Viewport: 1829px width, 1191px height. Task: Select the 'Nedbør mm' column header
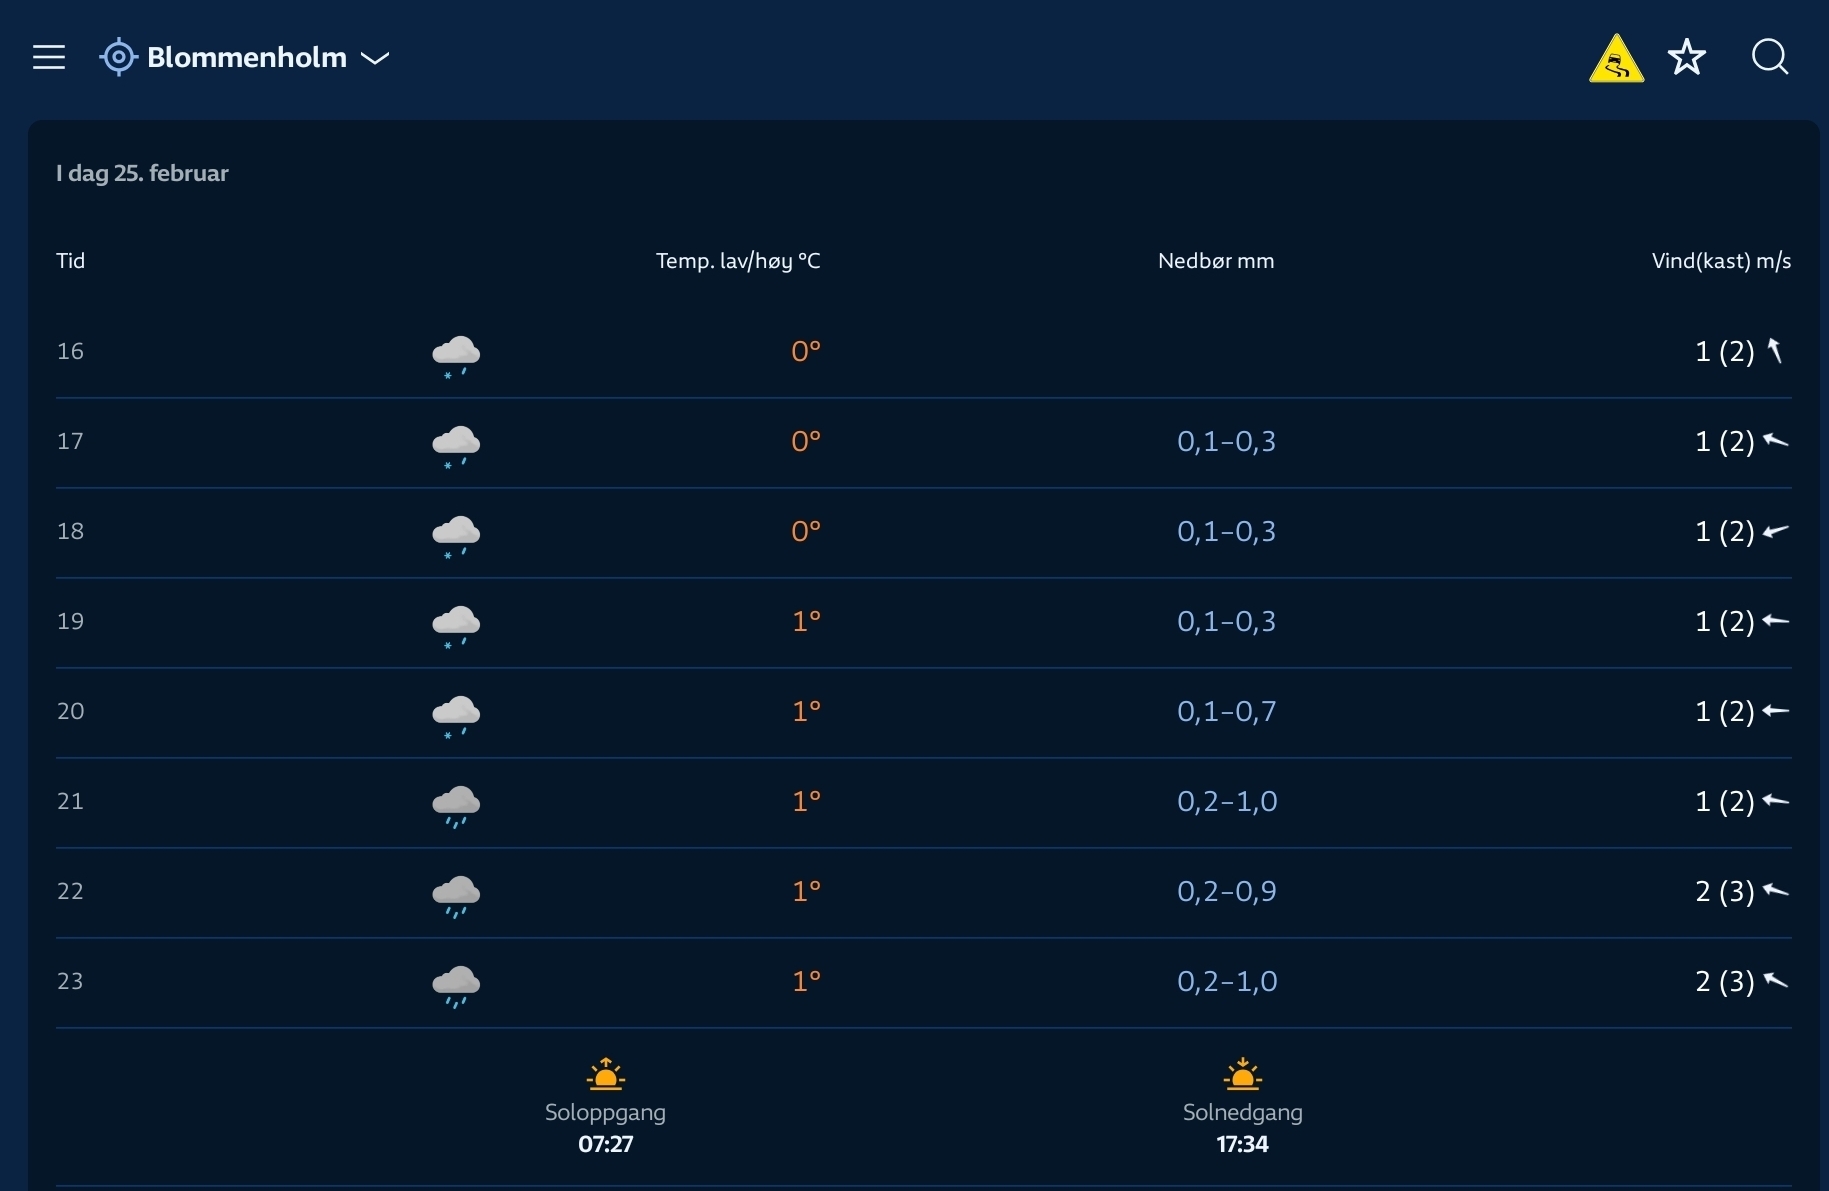pyautogui.click(x=1215, y=261)
